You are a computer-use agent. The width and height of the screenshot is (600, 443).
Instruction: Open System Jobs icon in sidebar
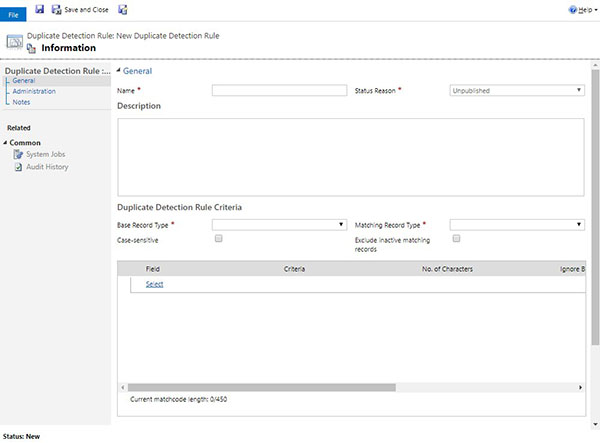18,154
